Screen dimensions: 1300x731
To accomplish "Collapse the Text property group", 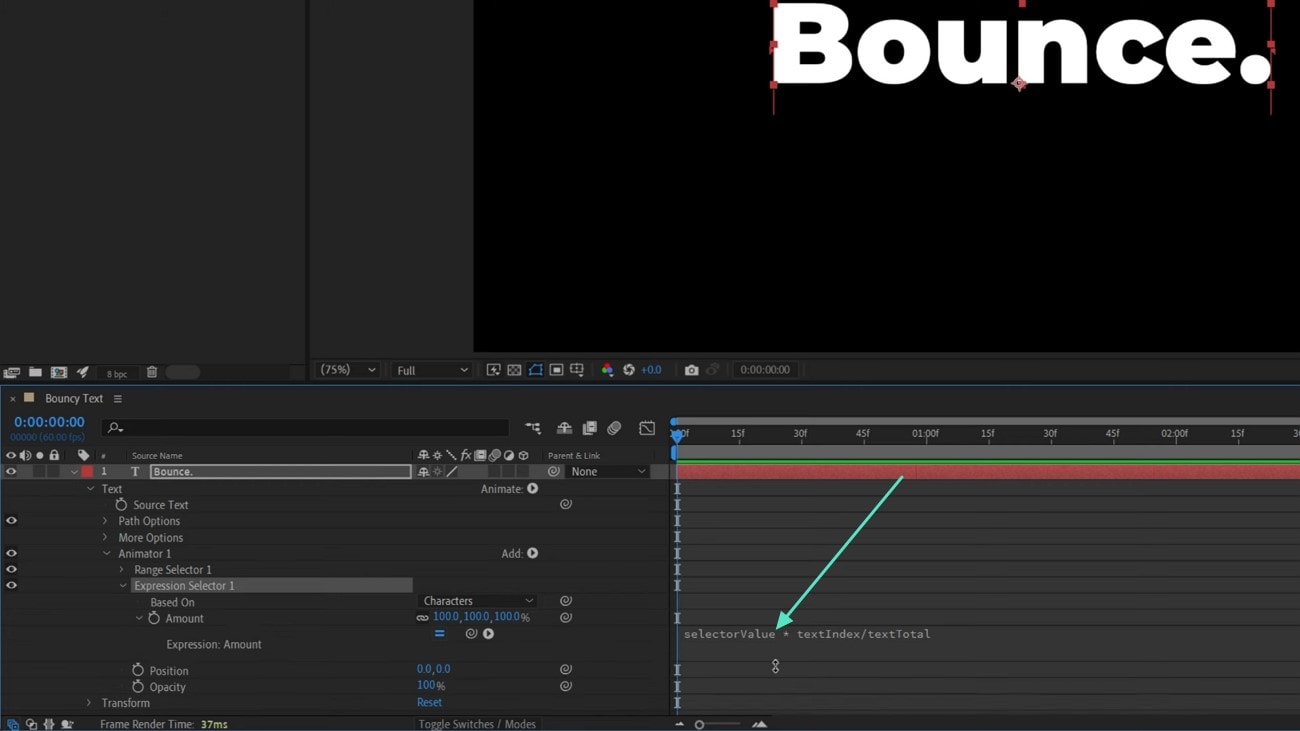I will [x=91, y=489].
